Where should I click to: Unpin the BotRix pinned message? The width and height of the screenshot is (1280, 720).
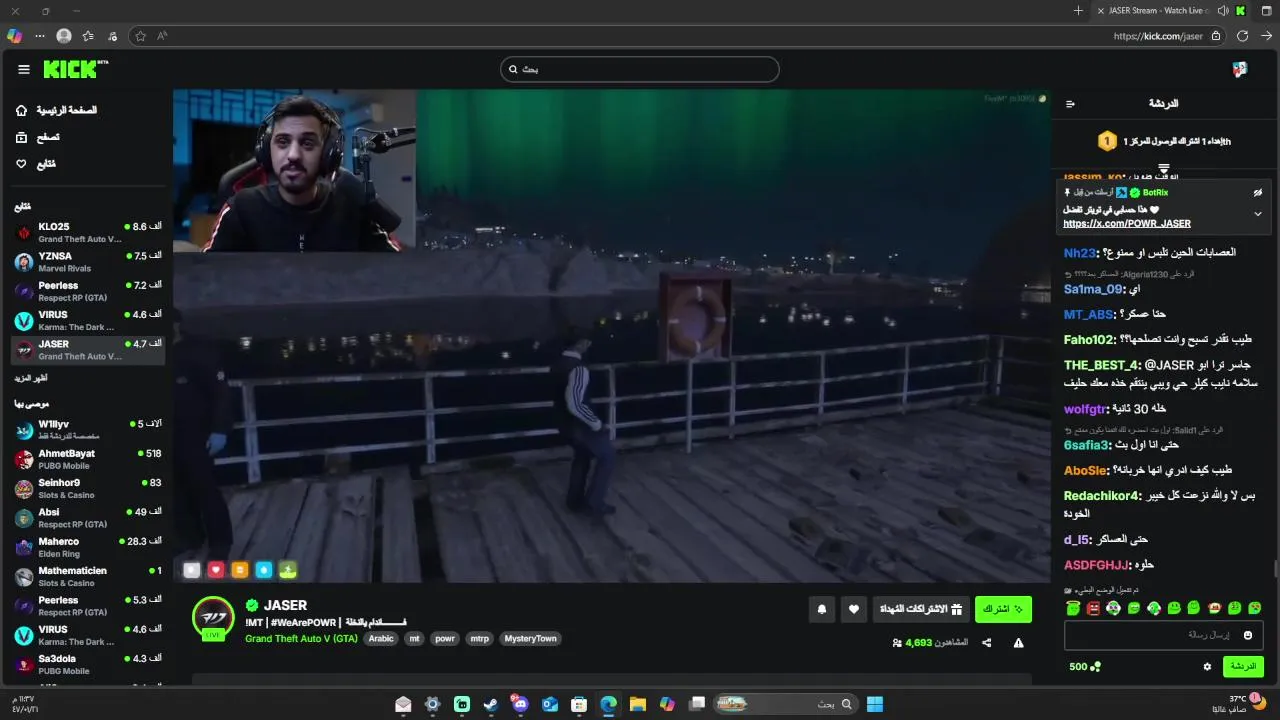tap(1258, 192)
